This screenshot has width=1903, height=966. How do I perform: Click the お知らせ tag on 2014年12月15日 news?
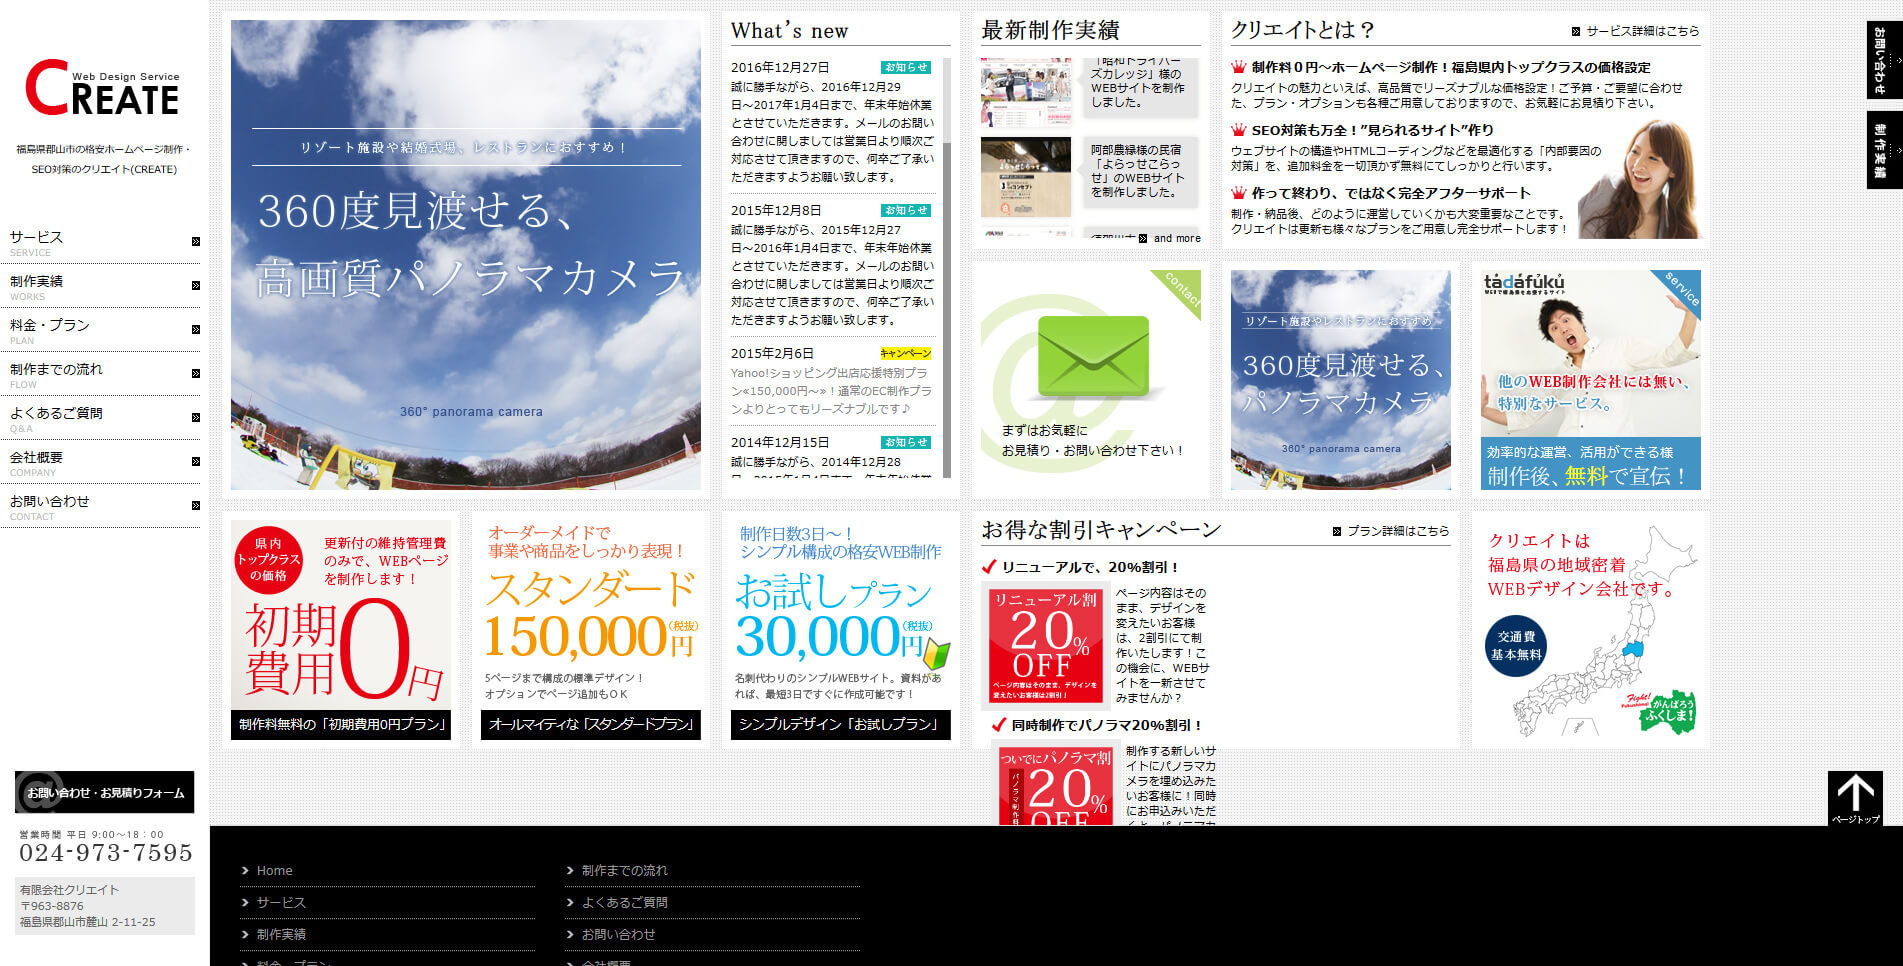[906, 442]
